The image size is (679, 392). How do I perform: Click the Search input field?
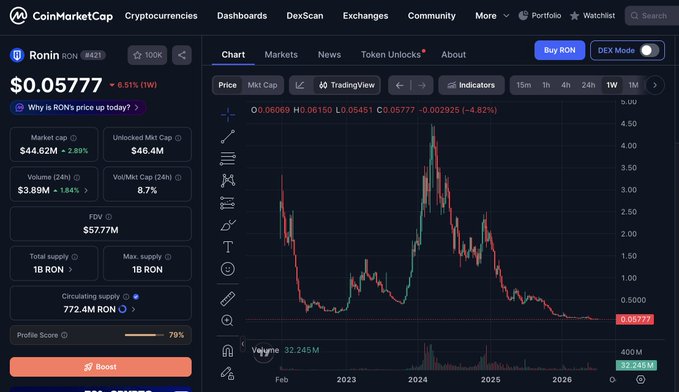[x=652, y=16]
